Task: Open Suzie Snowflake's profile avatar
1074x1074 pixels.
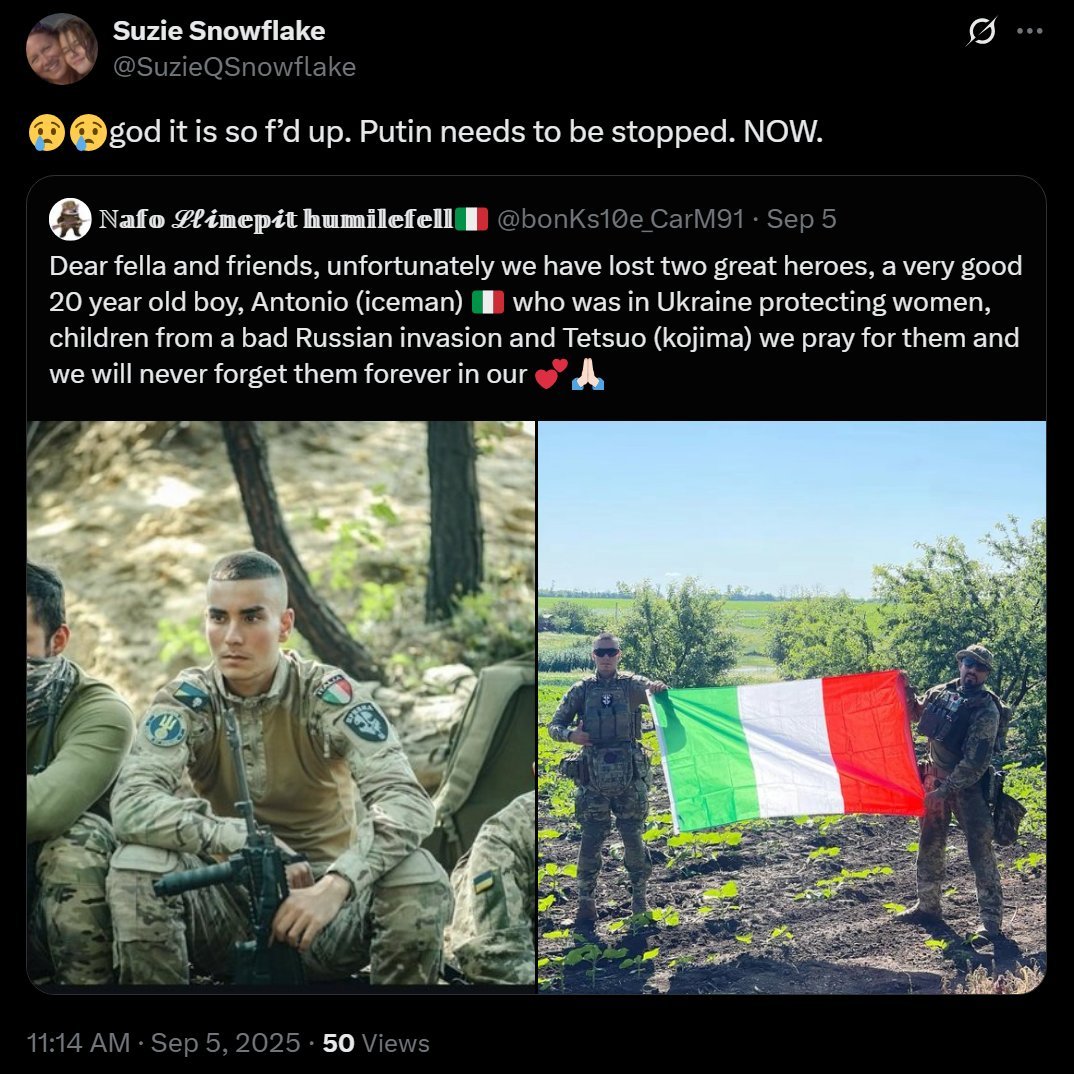Action: point(62,49)
